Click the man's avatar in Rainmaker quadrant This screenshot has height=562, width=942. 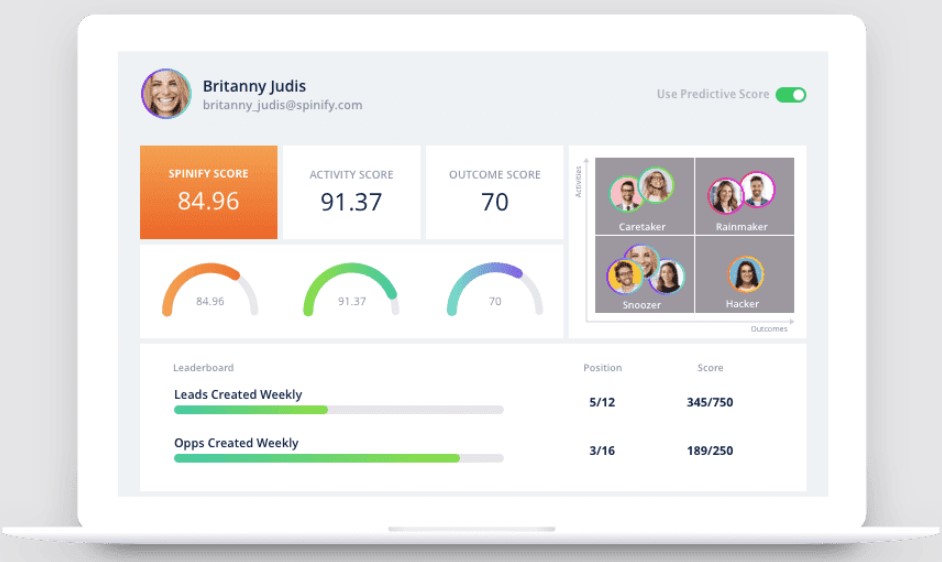tap(757, 189)
